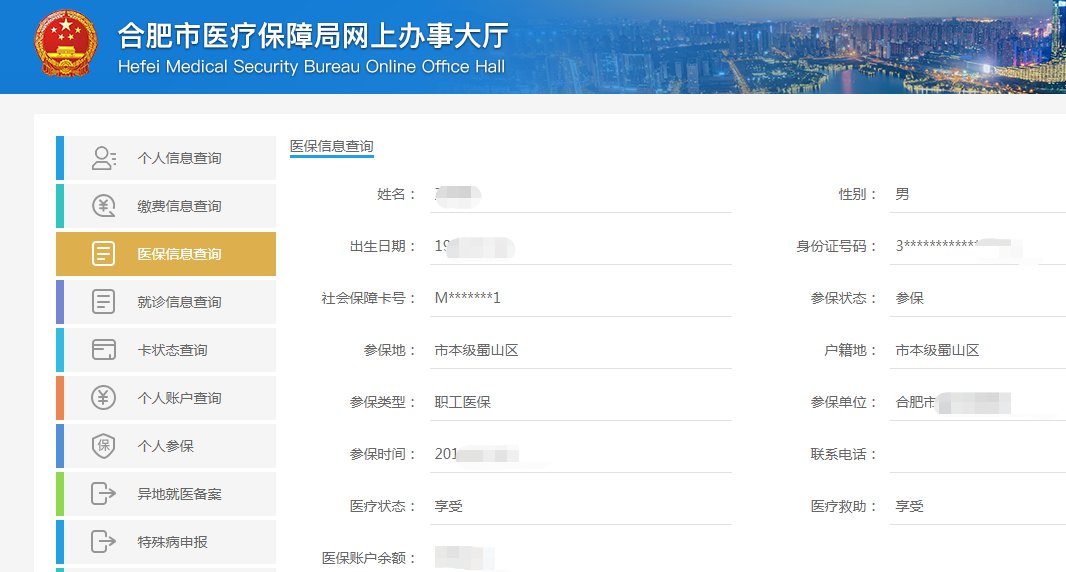This screenshot has width=1066, height=572.
Task: Open 个人账户查询 from sidebar
Action: [179, 398]
